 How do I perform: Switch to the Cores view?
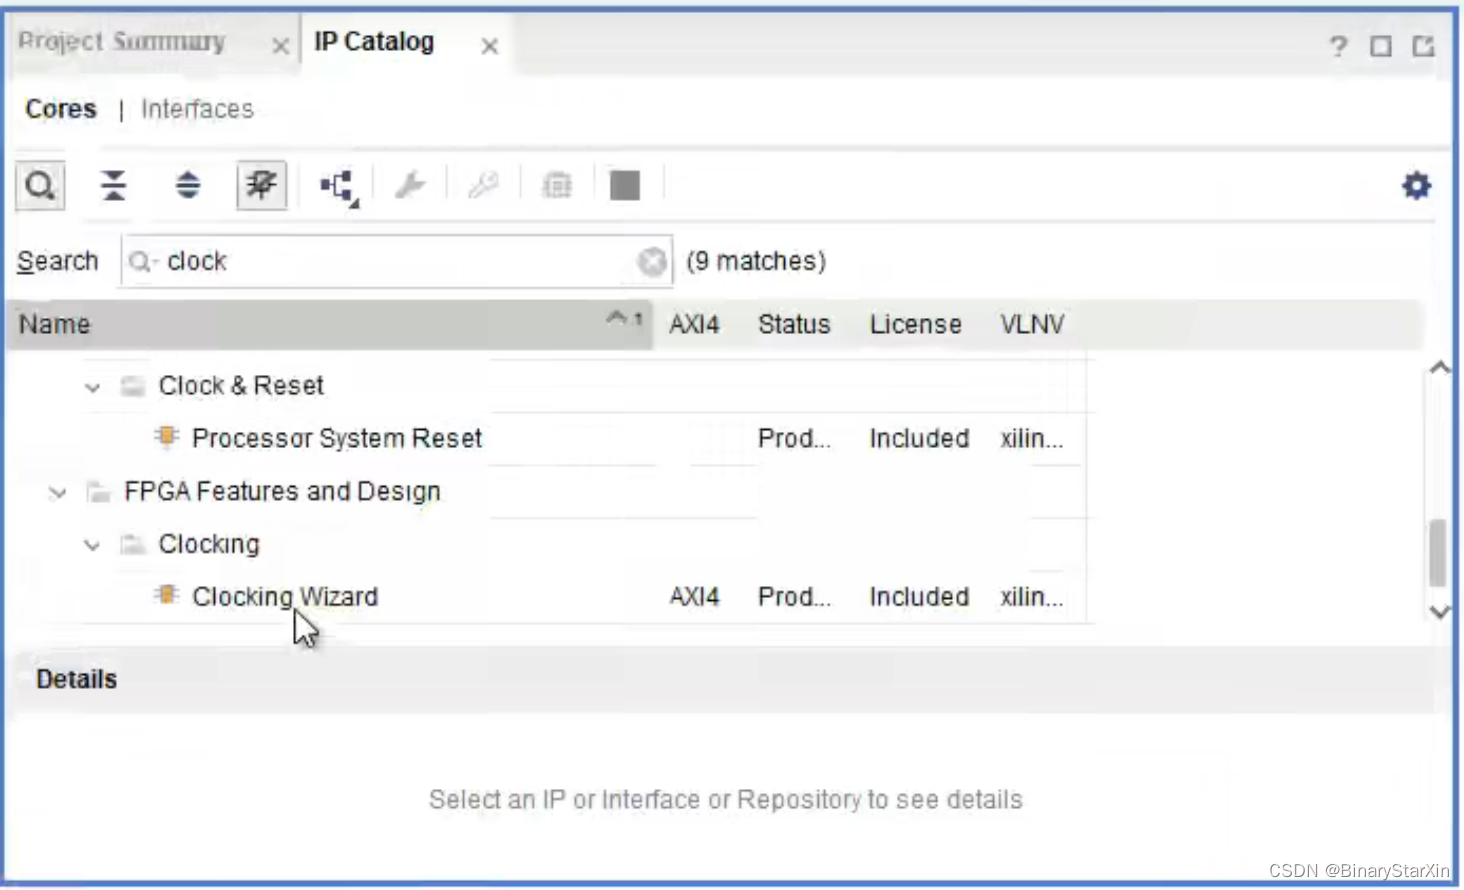coord(61,109)
